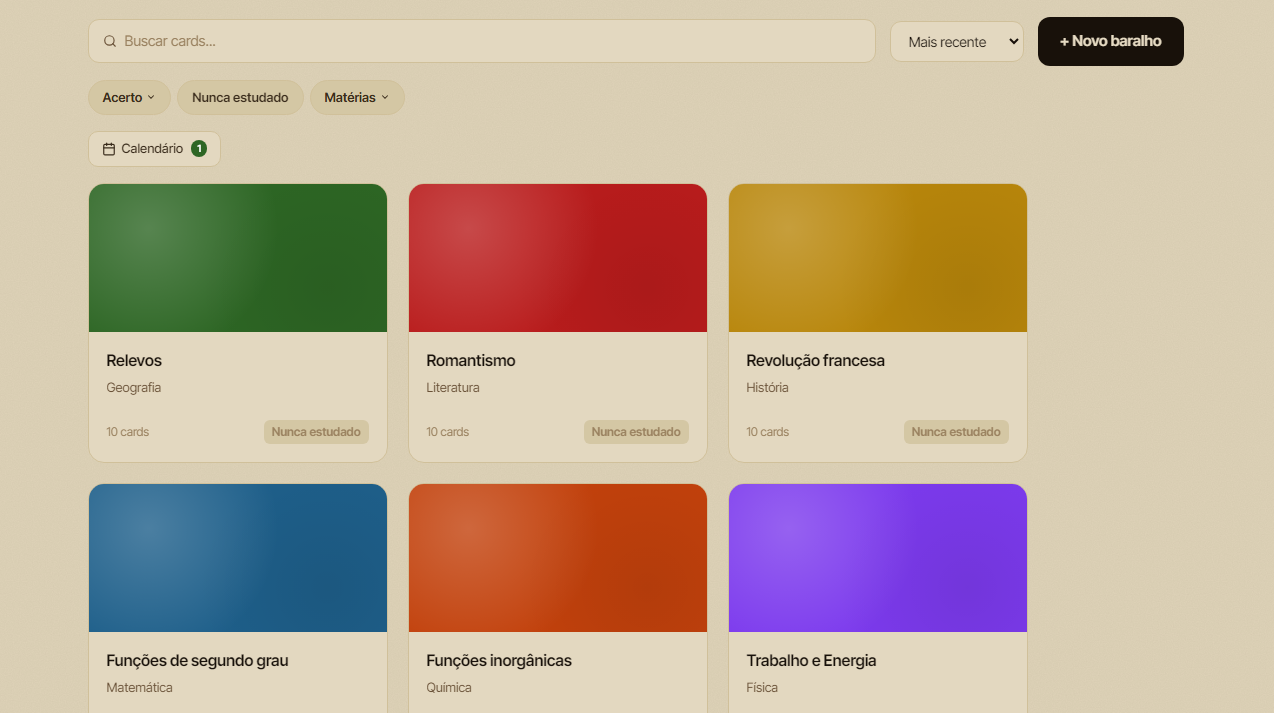Open the orange Funções inorgânicas deck cover
Image resolution: width=1274 pixels, height=713 pixels.
pos(558,558)
